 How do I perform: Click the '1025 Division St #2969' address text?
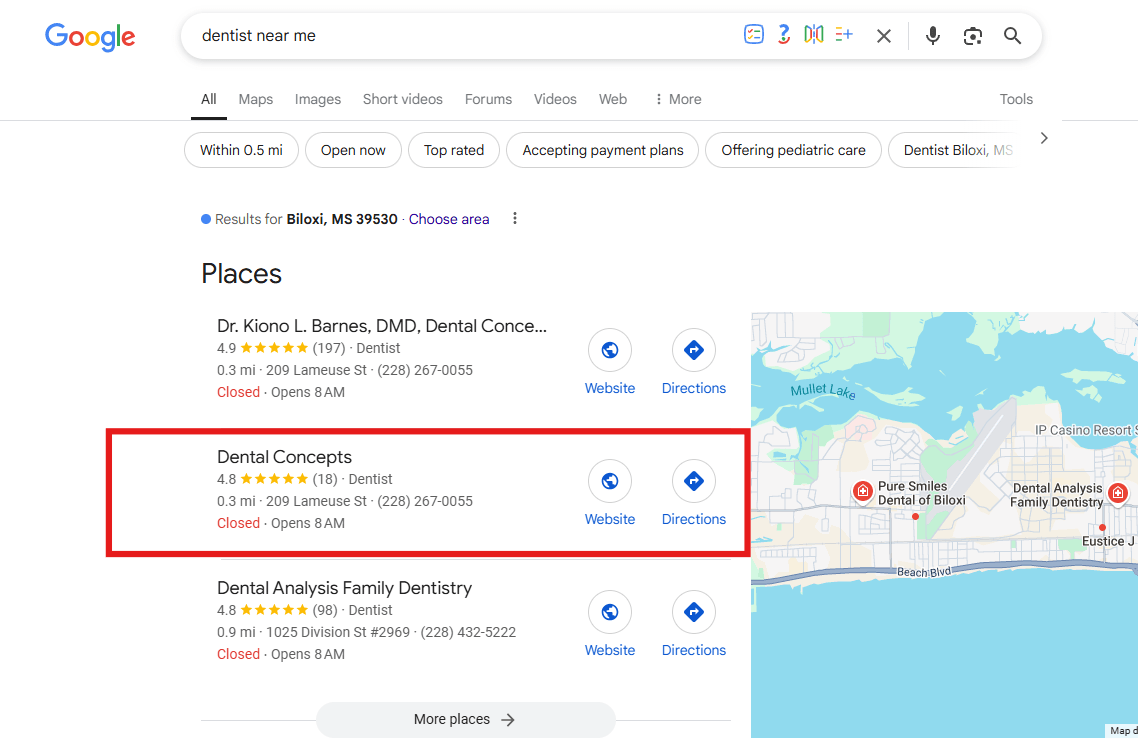pyautogui.click(x=337, y=632)
